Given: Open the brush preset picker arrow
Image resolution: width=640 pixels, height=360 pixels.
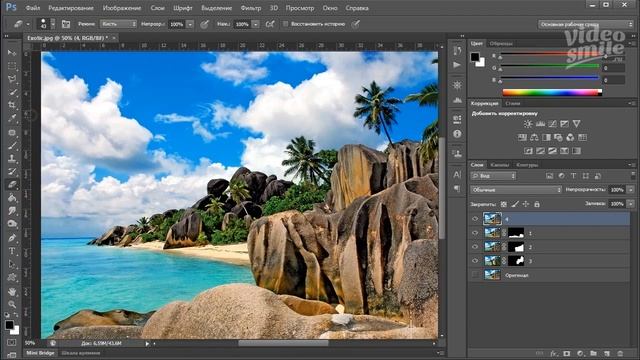Looking at the screenshot, I should click(x=53, y=24).
